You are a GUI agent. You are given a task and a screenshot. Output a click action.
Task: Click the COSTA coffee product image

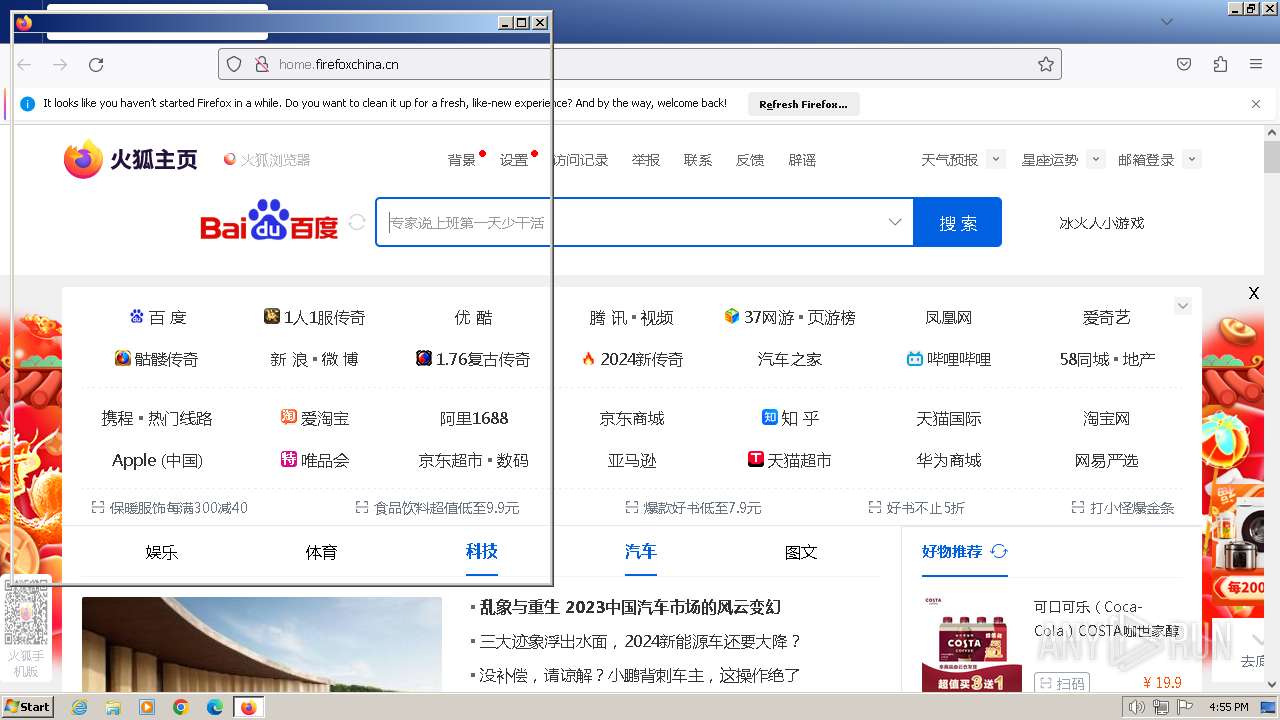pos(972,644)
